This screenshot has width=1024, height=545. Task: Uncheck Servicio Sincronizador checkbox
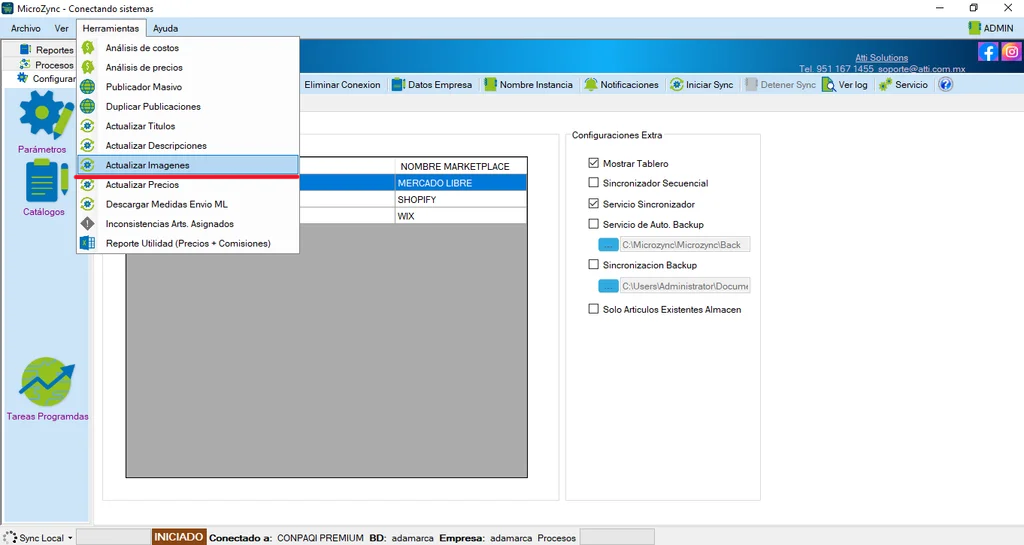point(594,204)
